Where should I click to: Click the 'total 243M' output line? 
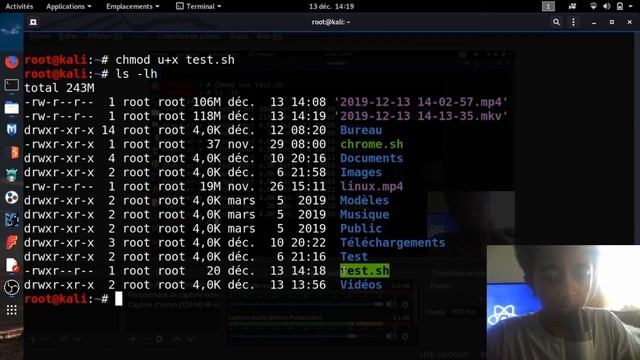tap(59, 88)
